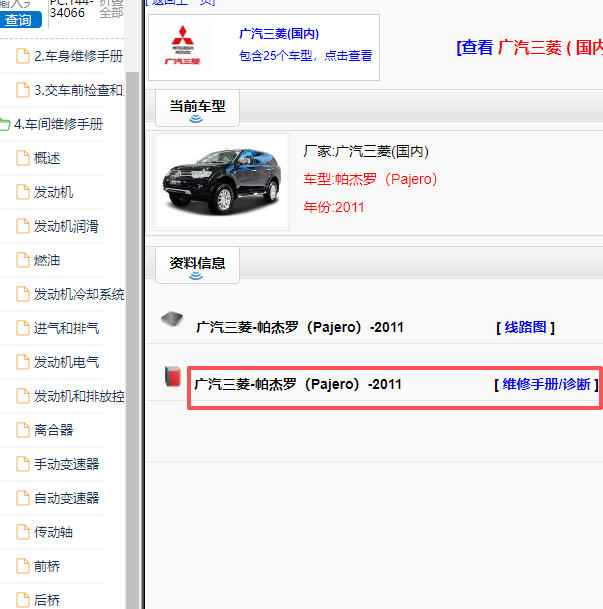
Task: Collapse the green 4.车间维修手册 folder
Action: 5,124
